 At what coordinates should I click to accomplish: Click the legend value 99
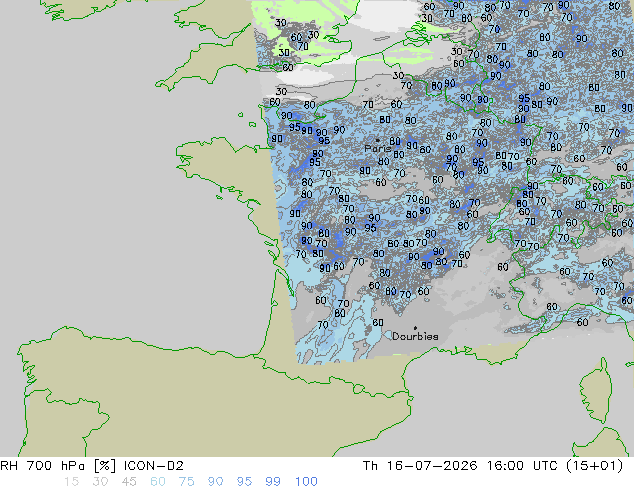point(273,482)
